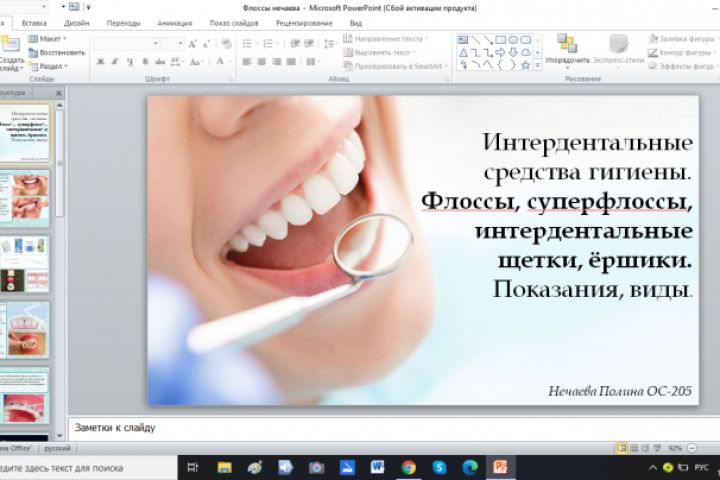720x480 pixels.
Task: Open Task View on taskbar
Action: pyautogui.click(x=193, y=468)
